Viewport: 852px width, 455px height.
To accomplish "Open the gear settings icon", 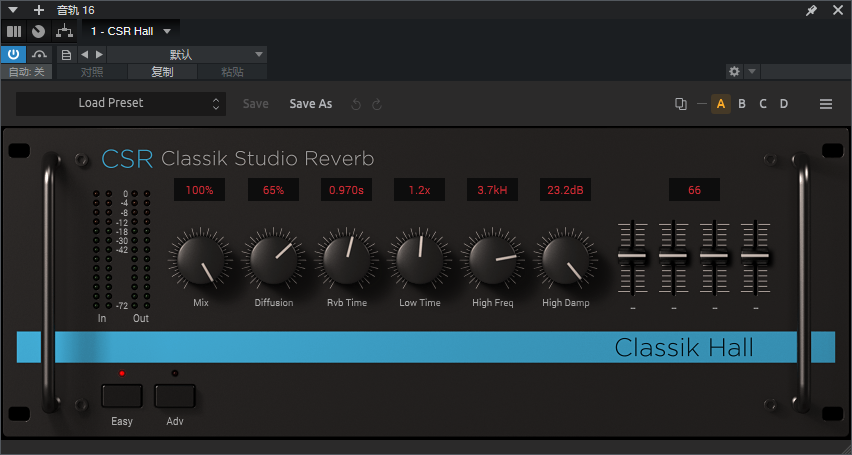I will 734,71.
